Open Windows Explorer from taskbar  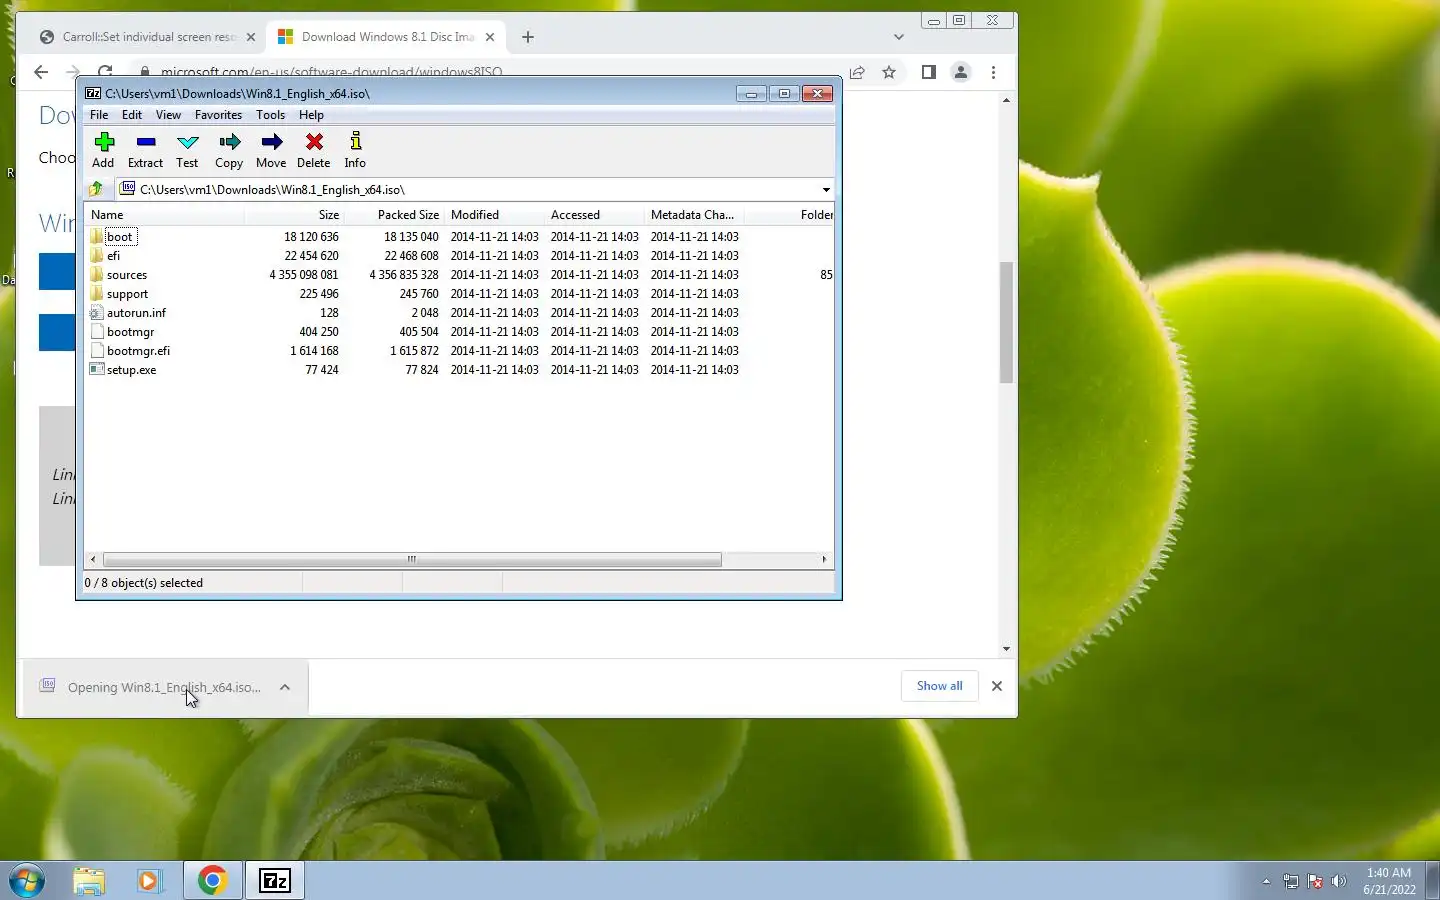[x=89, y=881]
